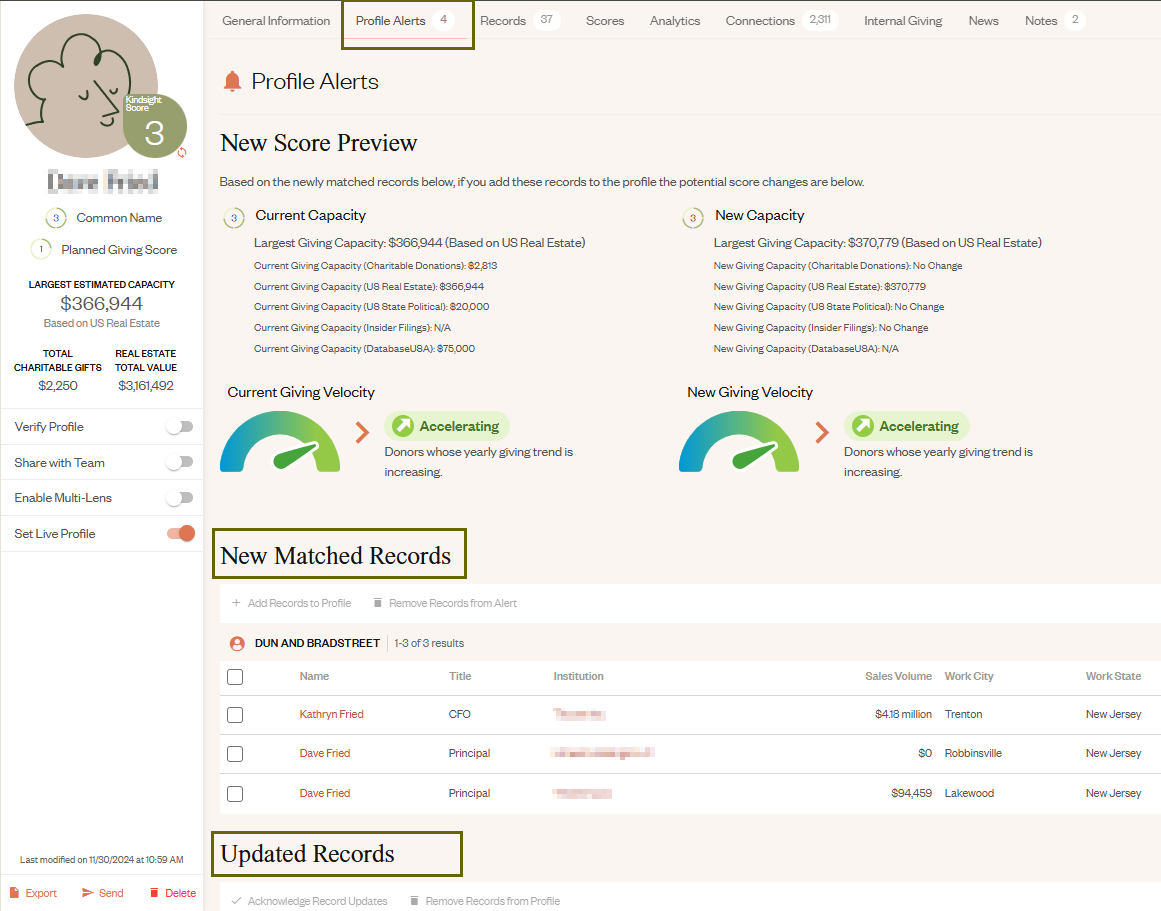The width and height of the screenshot is (1161, 911).
Task: Turn on the Share with Team switch
Action: [178, 462]
